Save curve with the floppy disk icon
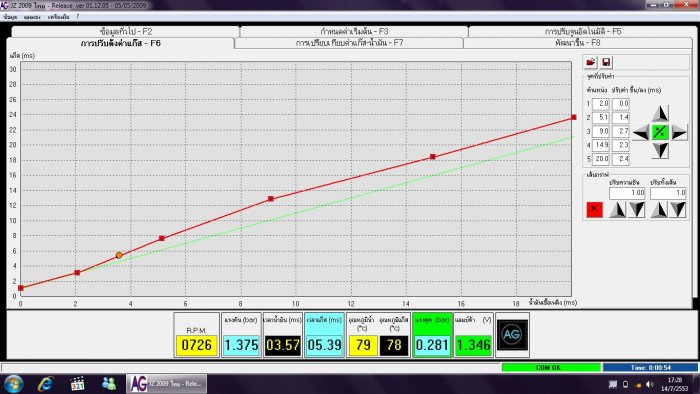Screen dimensions: 700x394 click(606, 62)
